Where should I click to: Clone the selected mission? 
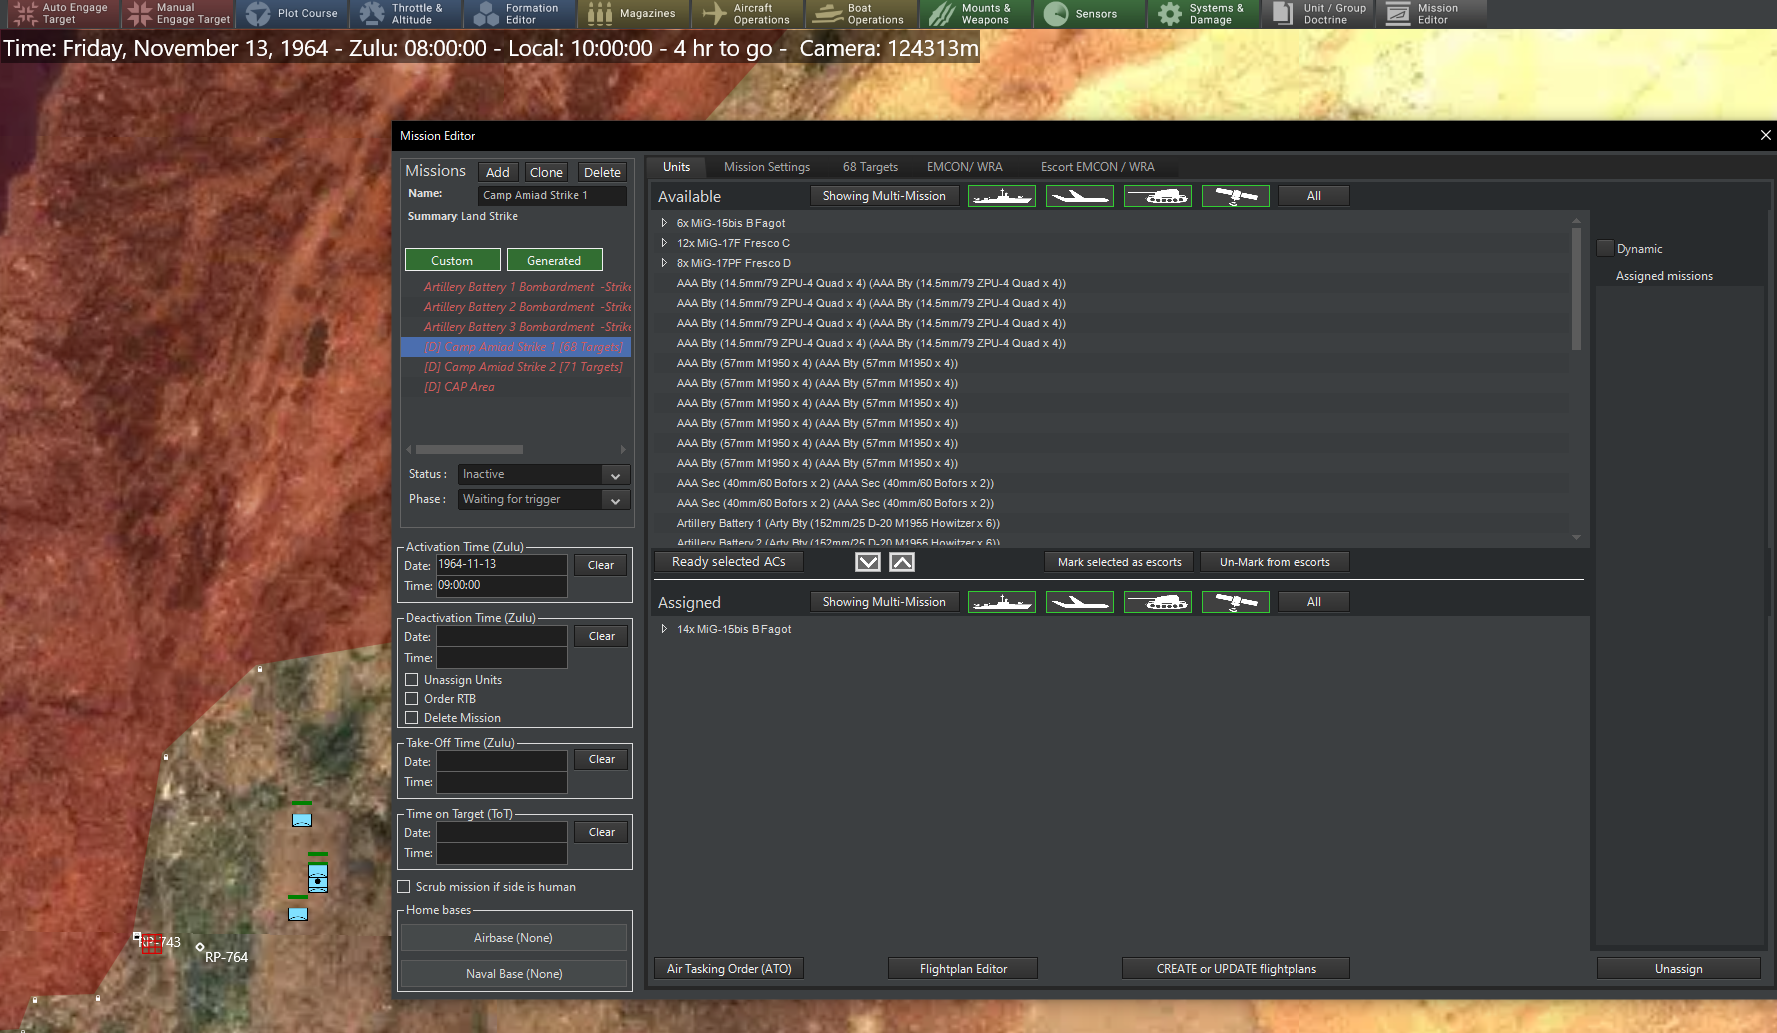click(x=546, y=172)
